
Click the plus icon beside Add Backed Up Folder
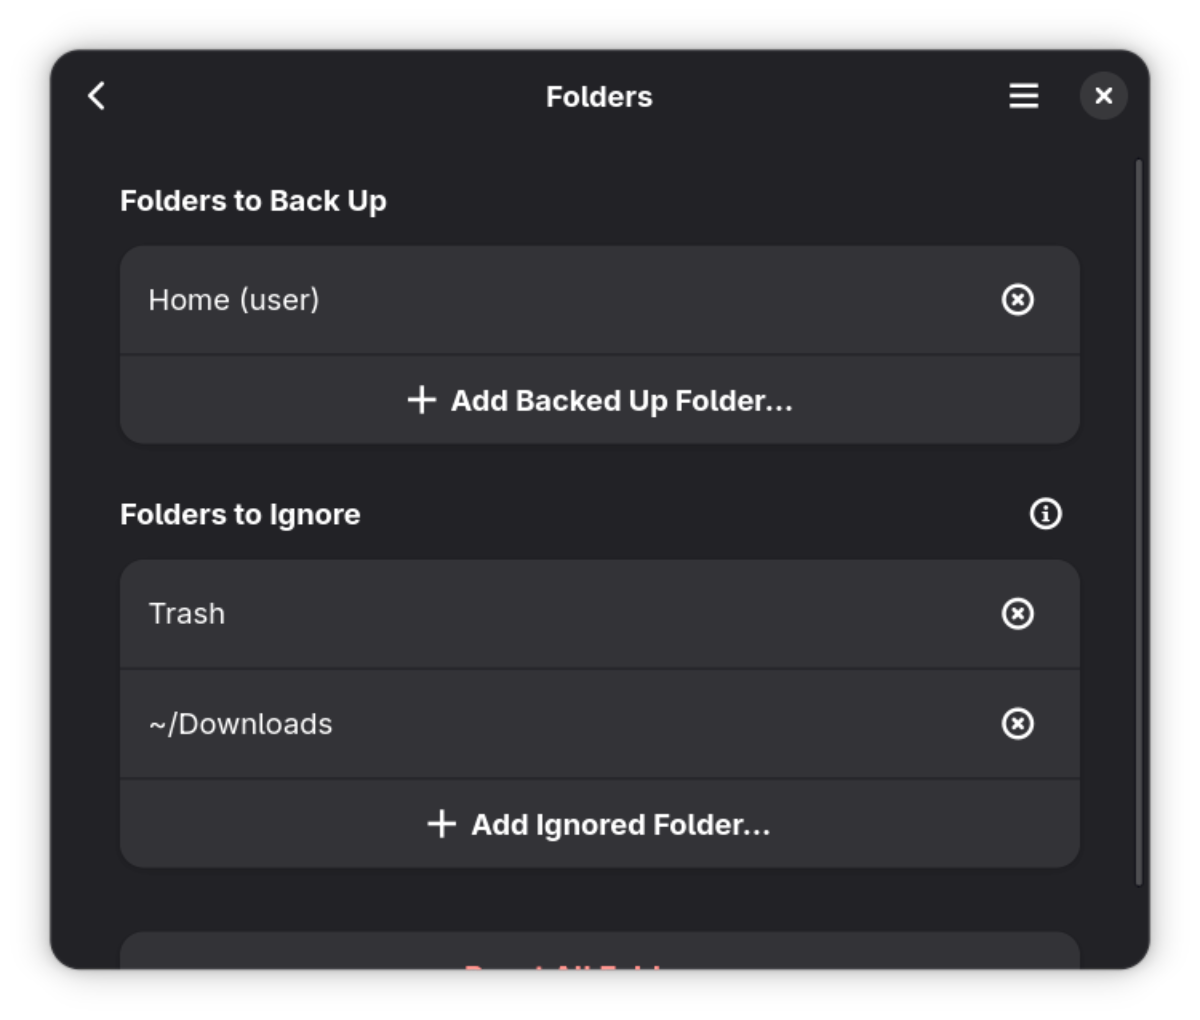pos(422,400)
